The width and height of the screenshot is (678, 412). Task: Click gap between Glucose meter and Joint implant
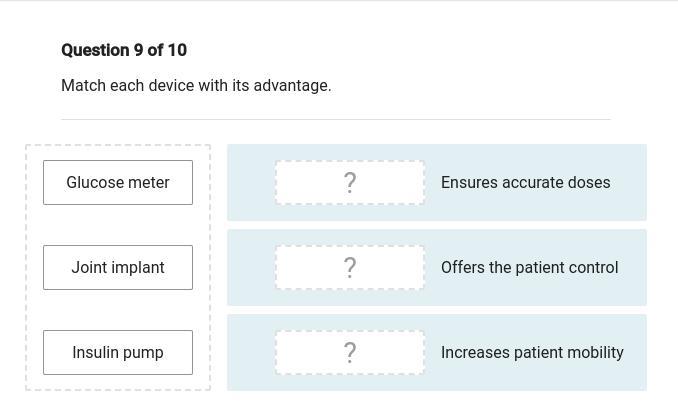coord(118,225)
